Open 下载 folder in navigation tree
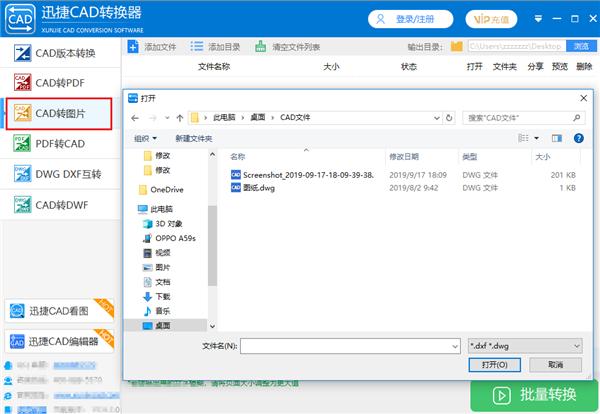 pyautogui.click(x=157, y=297)
